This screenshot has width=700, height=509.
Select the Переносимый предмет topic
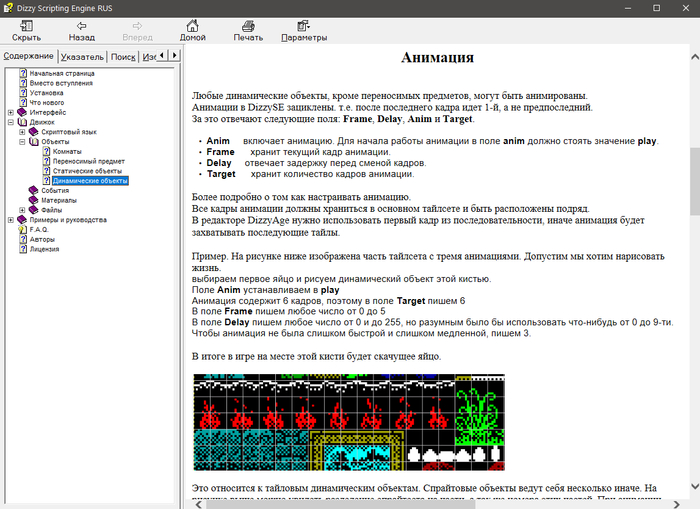pos(89,161)
